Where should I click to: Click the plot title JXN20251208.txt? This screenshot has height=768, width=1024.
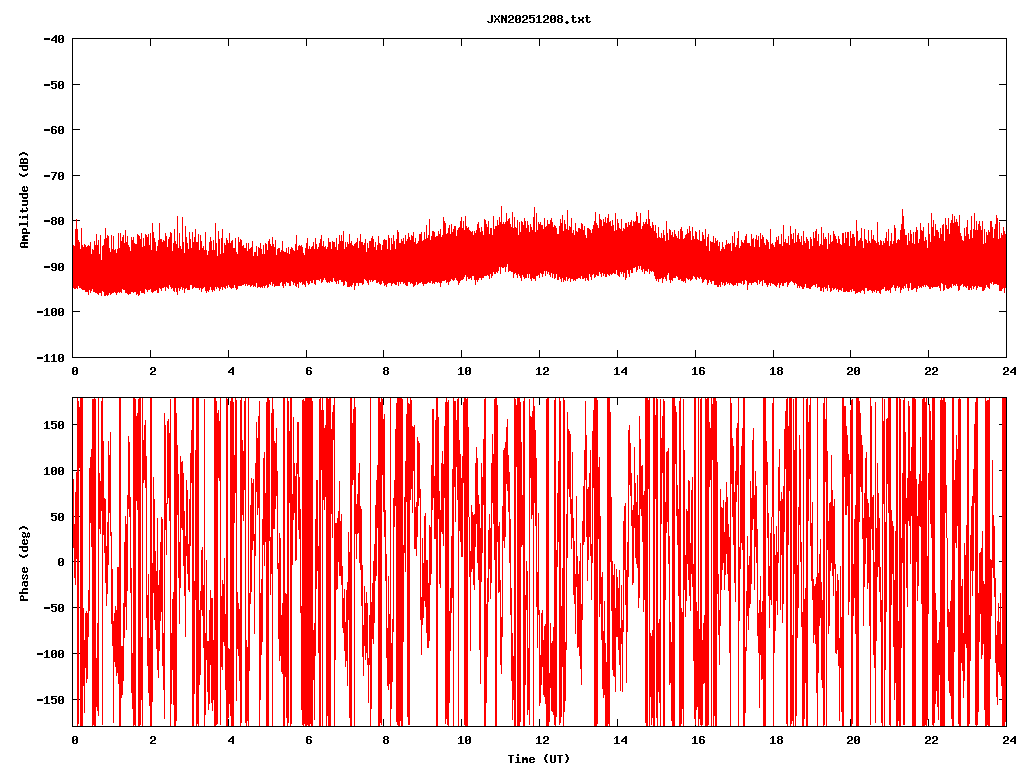click(x=538, y=19)
